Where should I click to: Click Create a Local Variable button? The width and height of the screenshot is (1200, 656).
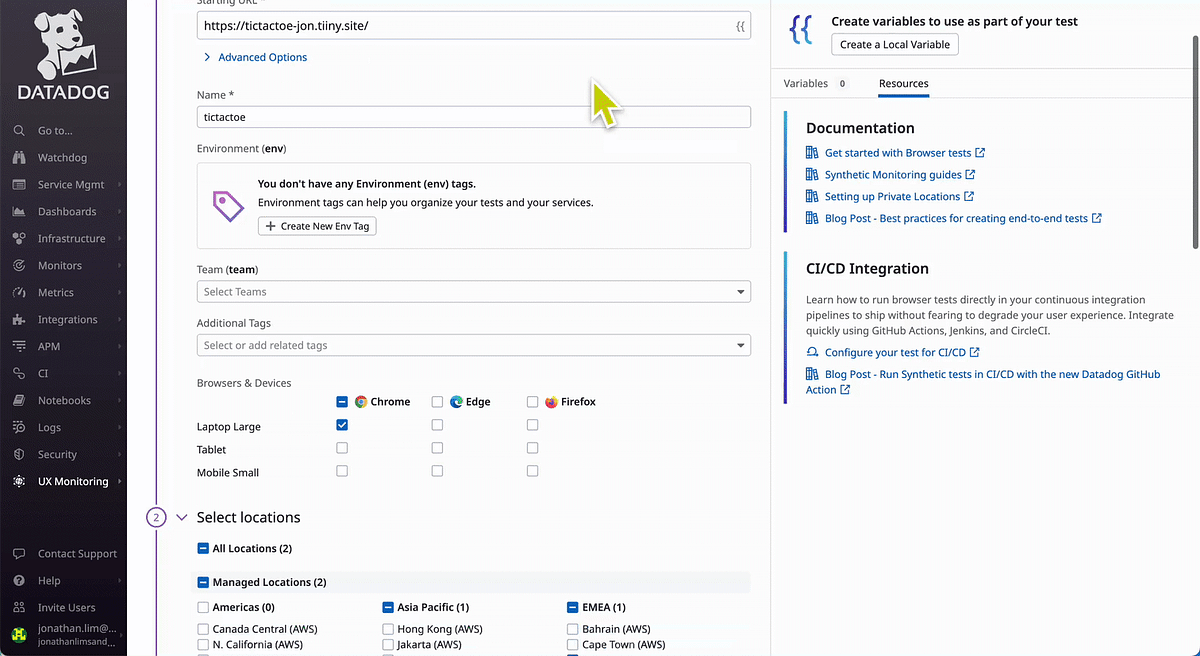895,44
